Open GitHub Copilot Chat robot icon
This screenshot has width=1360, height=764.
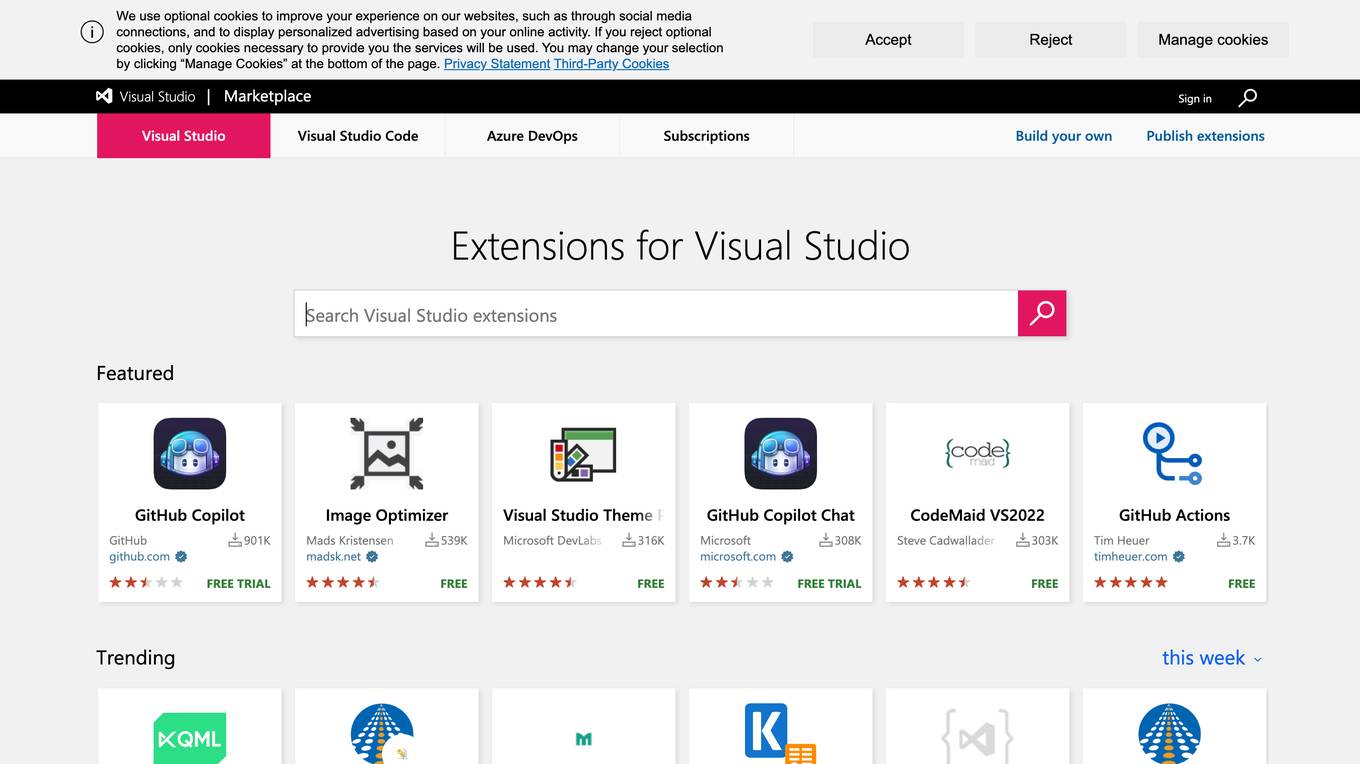coord(781,453)
